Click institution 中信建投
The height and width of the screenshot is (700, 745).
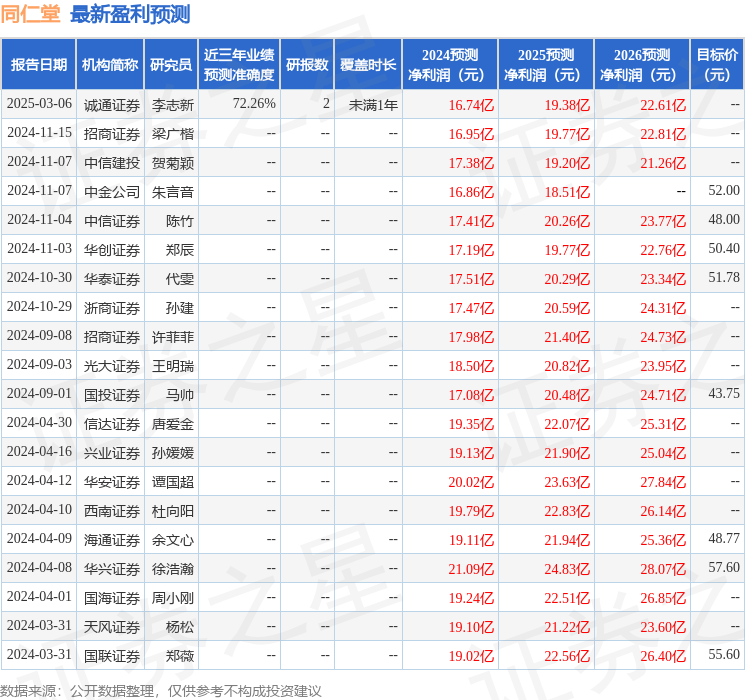pos(112,163)
